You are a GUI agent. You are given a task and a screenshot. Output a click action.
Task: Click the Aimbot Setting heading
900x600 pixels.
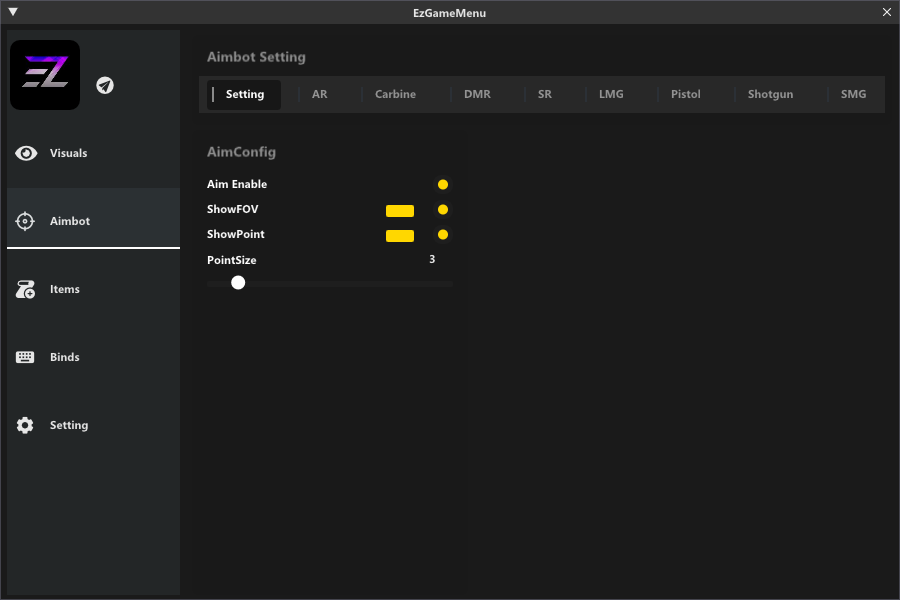click(x=256, y=57)
